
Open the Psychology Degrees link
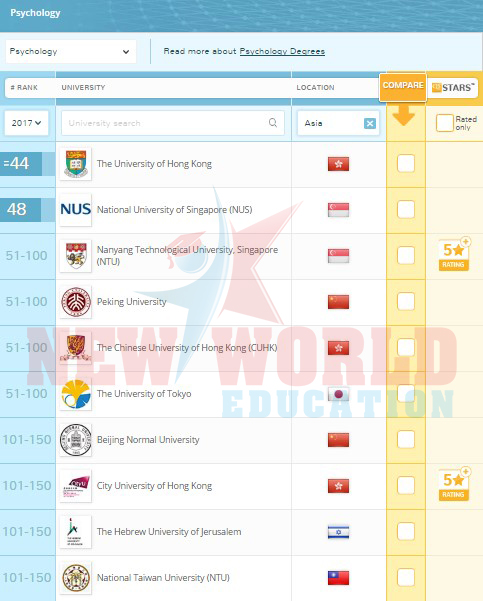click(x=282, y=51)
